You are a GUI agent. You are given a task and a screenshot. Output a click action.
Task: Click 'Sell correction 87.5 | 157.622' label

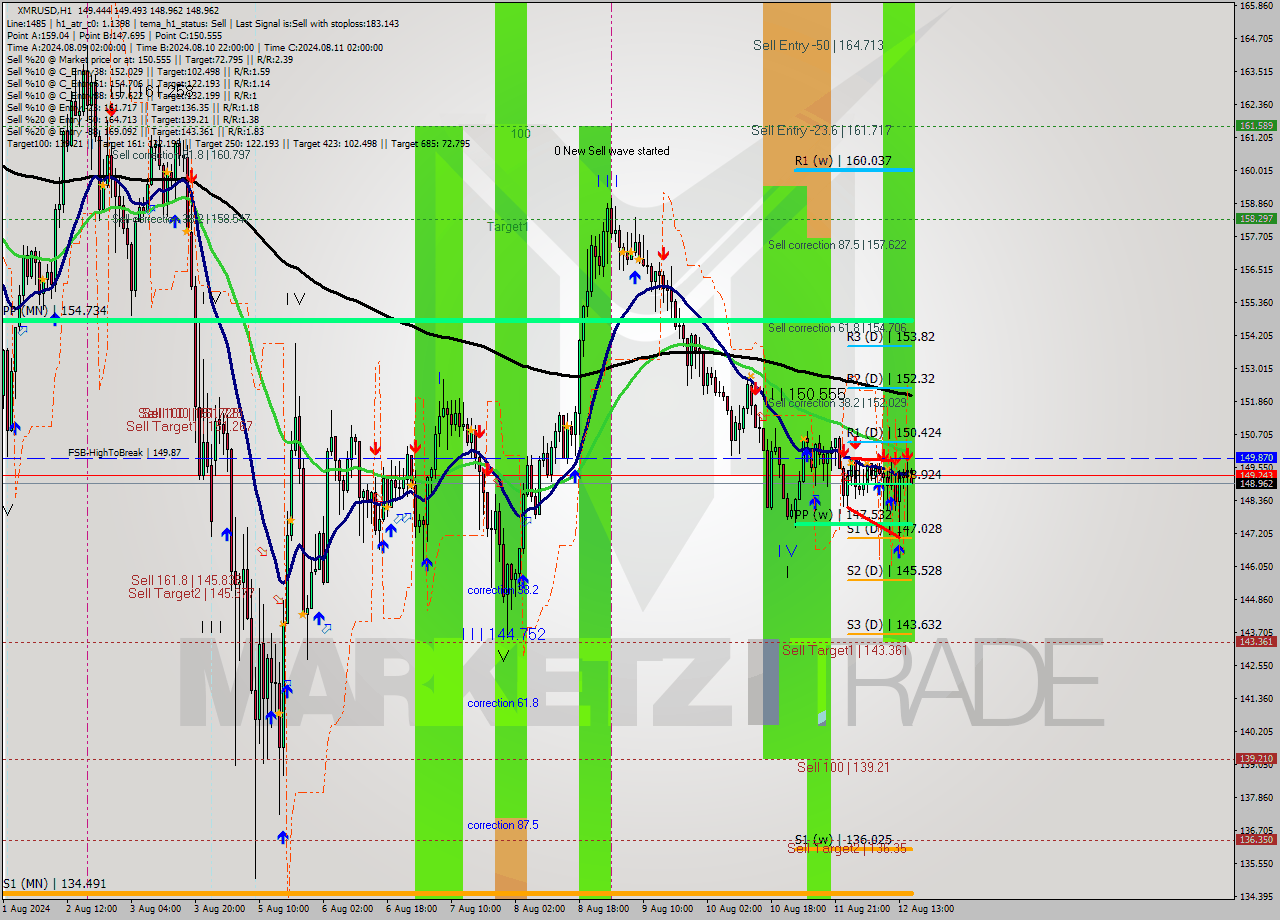pyautogui.click(x=837, y=244)
